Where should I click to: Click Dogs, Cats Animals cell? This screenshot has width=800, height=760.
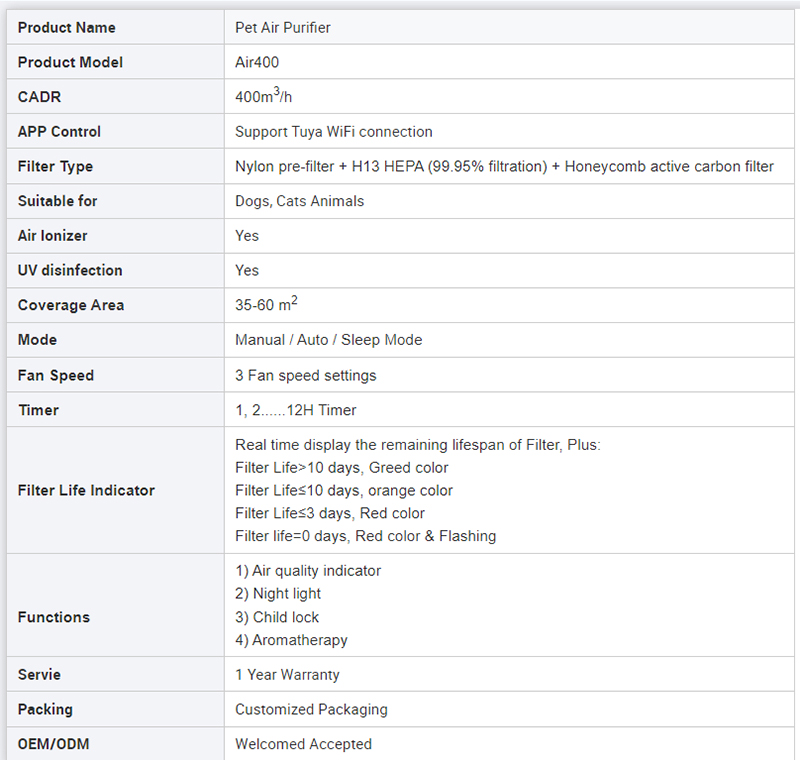tap(299, 201)
